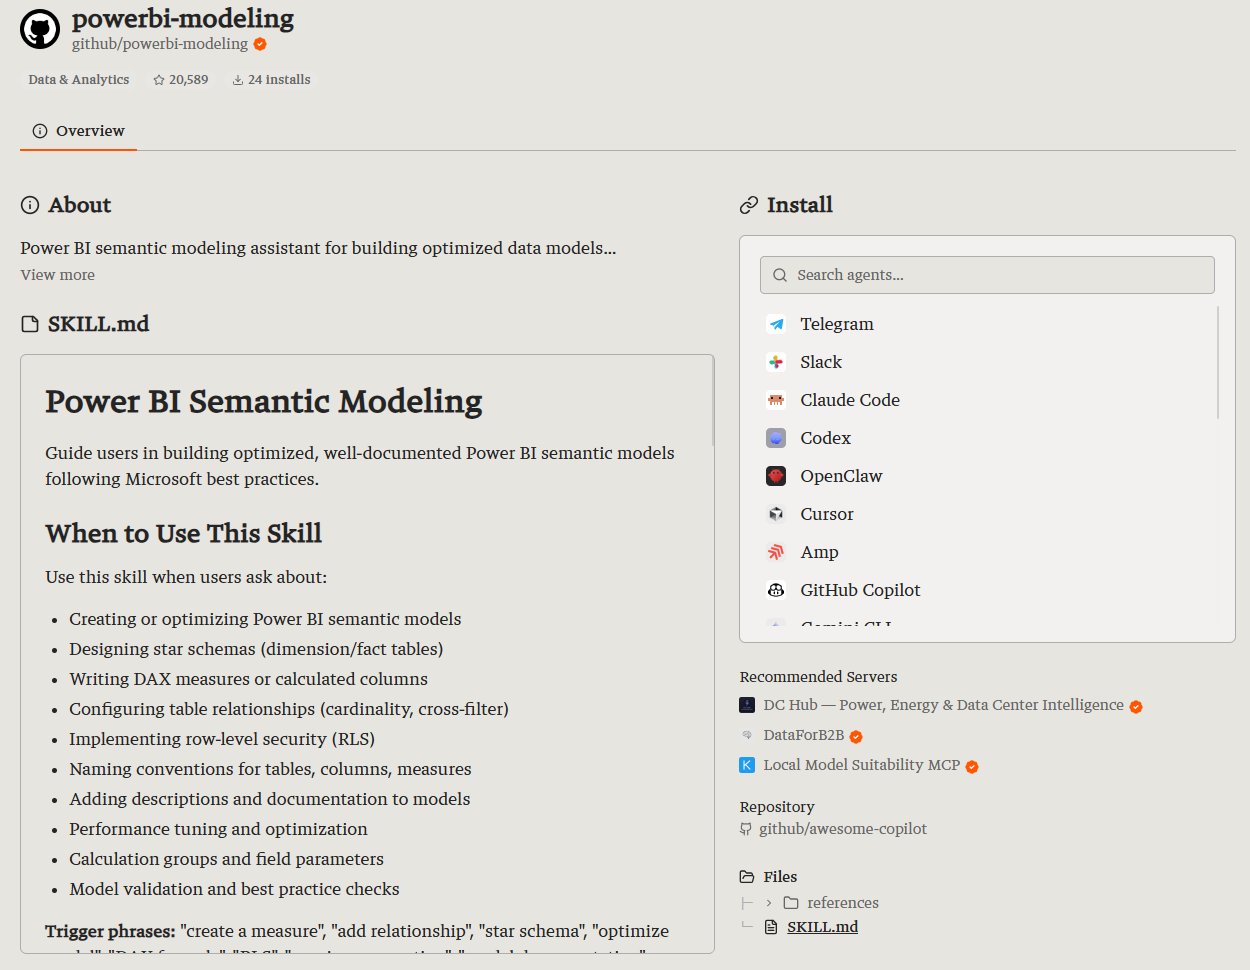Select Claude Code in the install list
Viewport: 1250px width, 970px height.
[988, 400]
